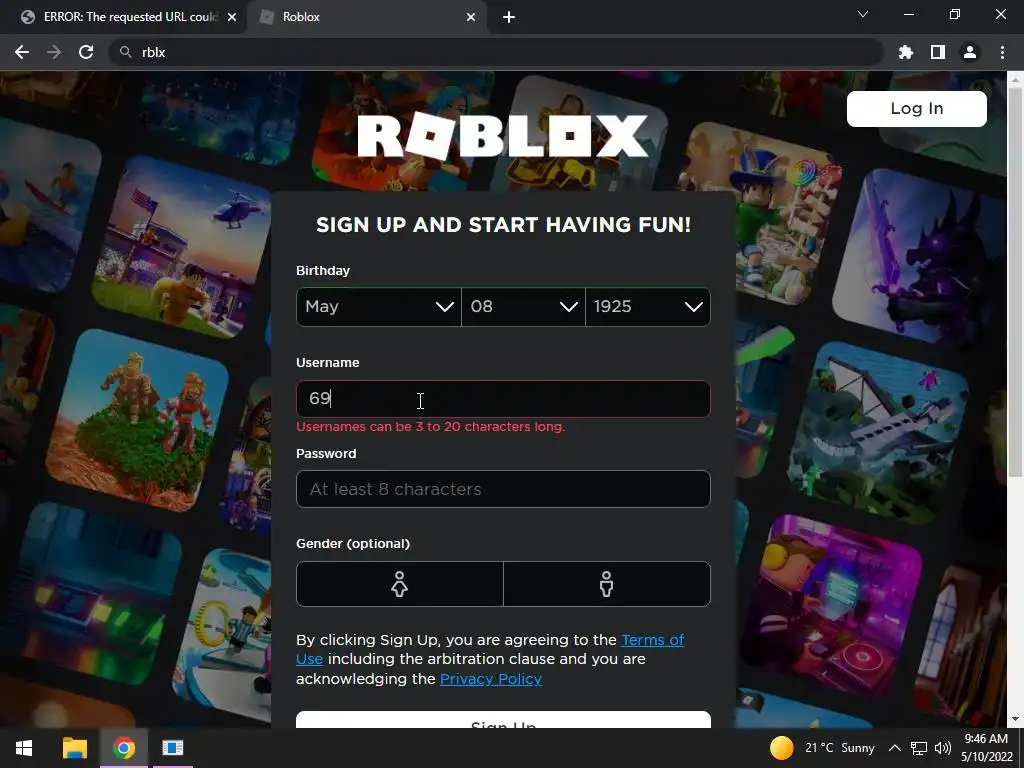Click the Birthday label
Screen dimensions: 1024x768
click(x=323, y=270)
